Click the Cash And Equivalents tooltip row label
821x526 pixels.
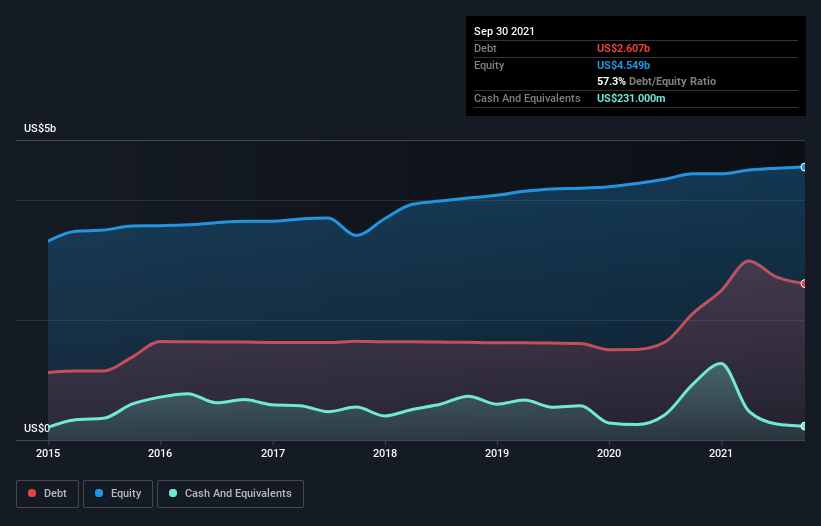pyautogui.click(x=527, y=98)
